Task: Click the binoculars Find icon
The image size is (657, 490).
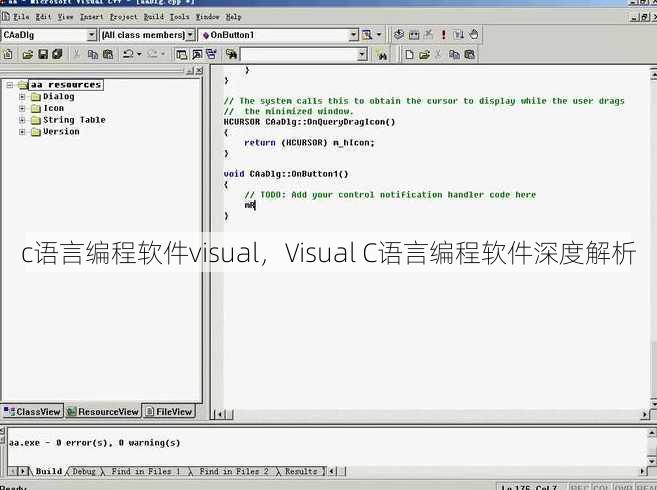Action: click(382, 54)
